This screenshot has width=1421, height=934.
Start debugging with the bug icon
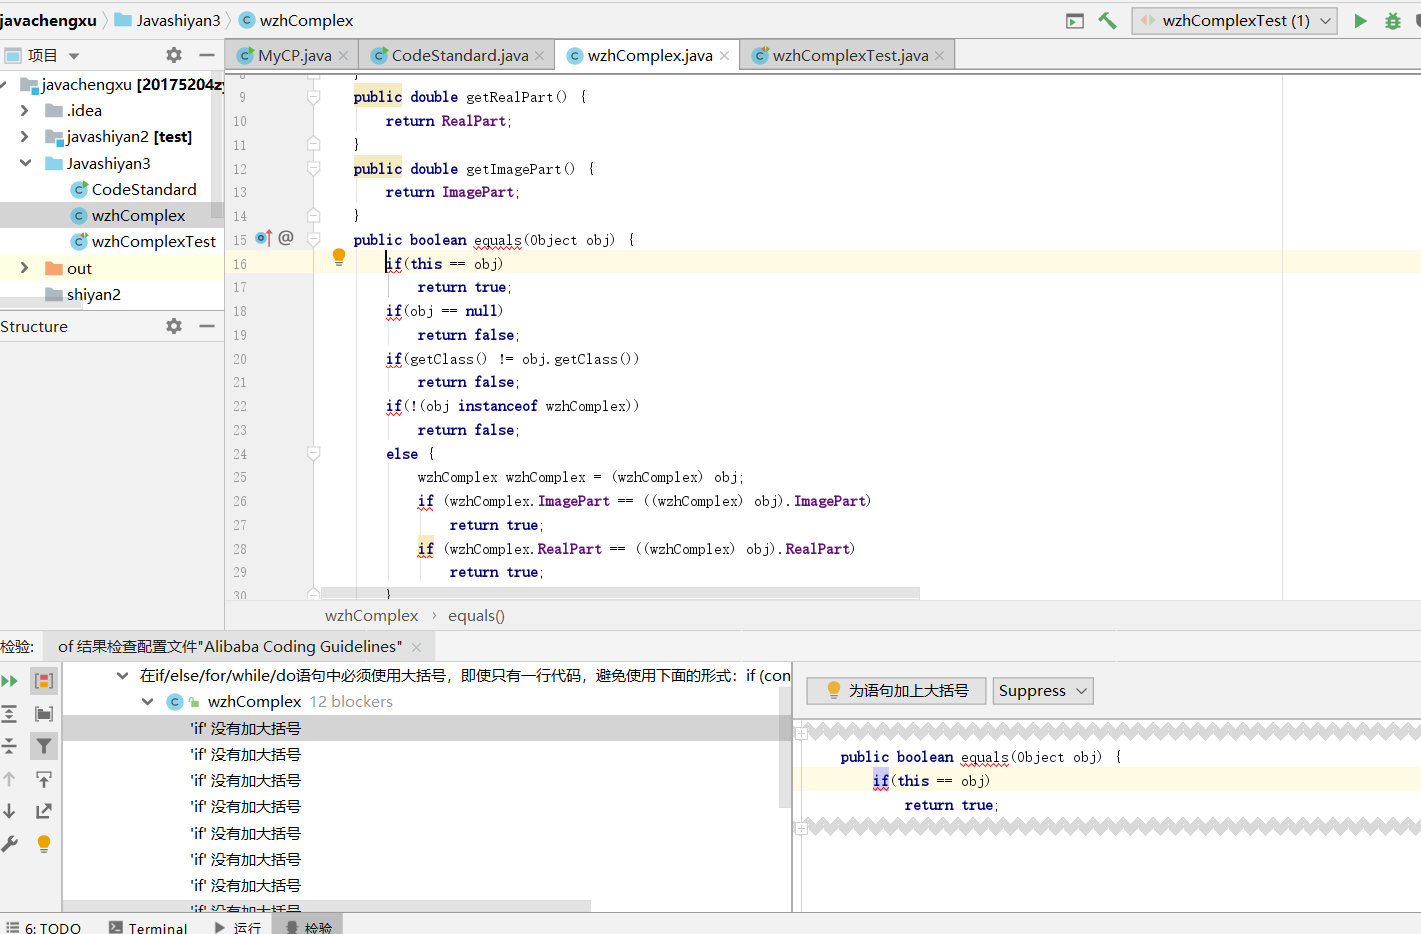point(1392,20)
